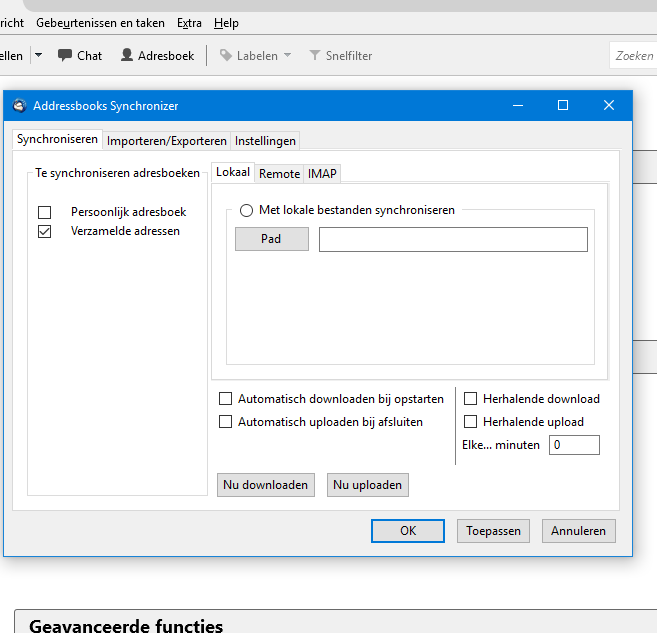Click the Toepassen button

click(x=493, y=531)
